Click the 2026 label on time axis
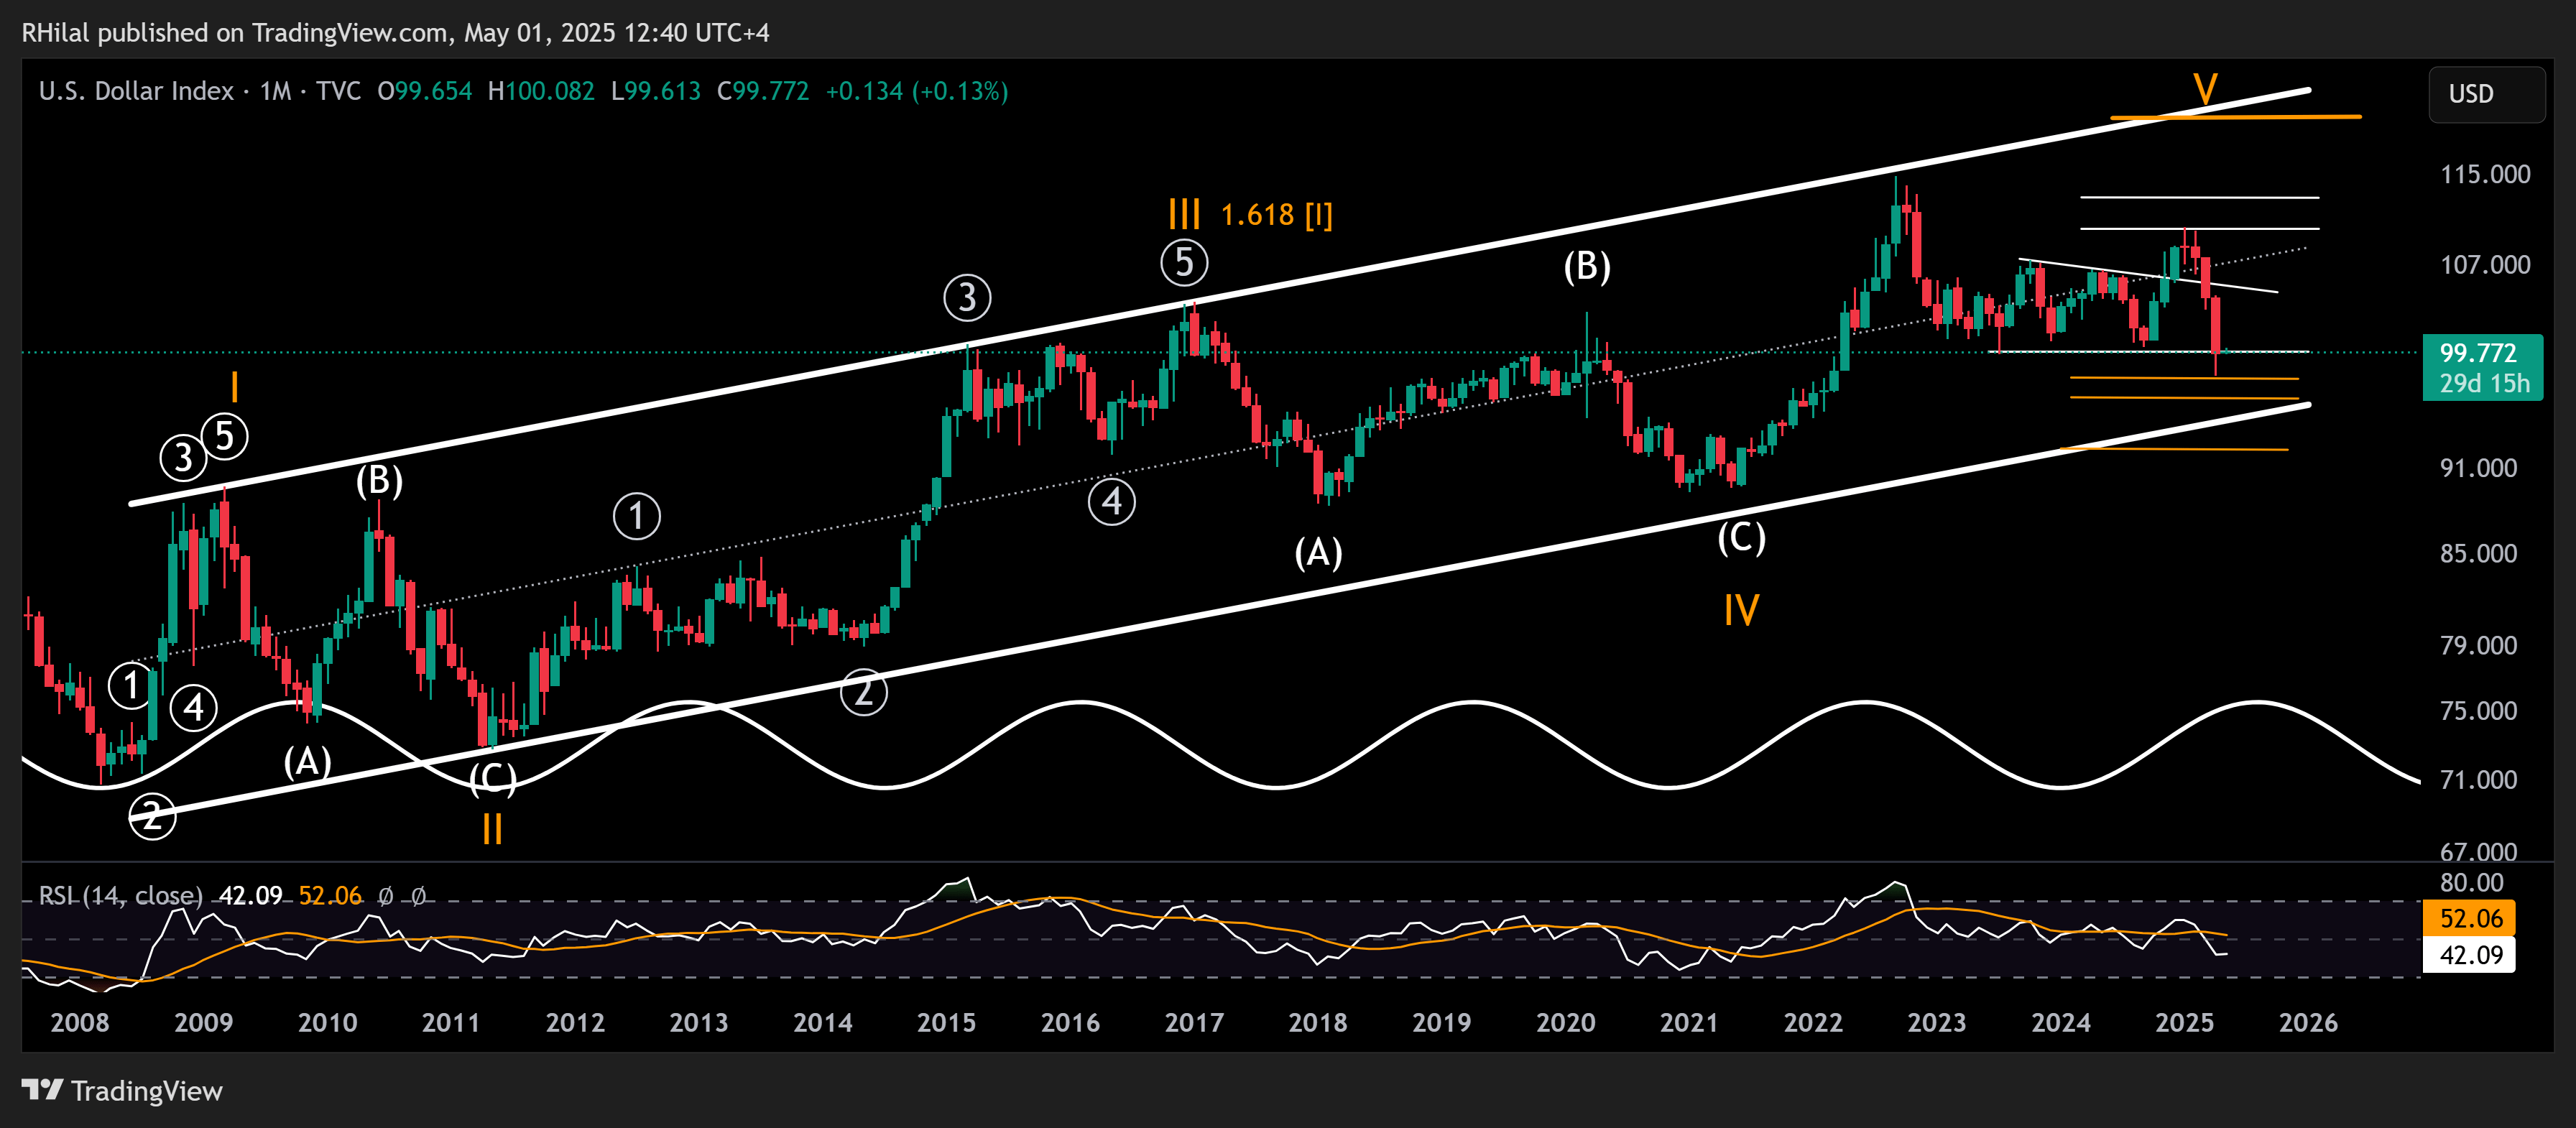Viewport: 2576px width, 1128px height. 2308,1022
